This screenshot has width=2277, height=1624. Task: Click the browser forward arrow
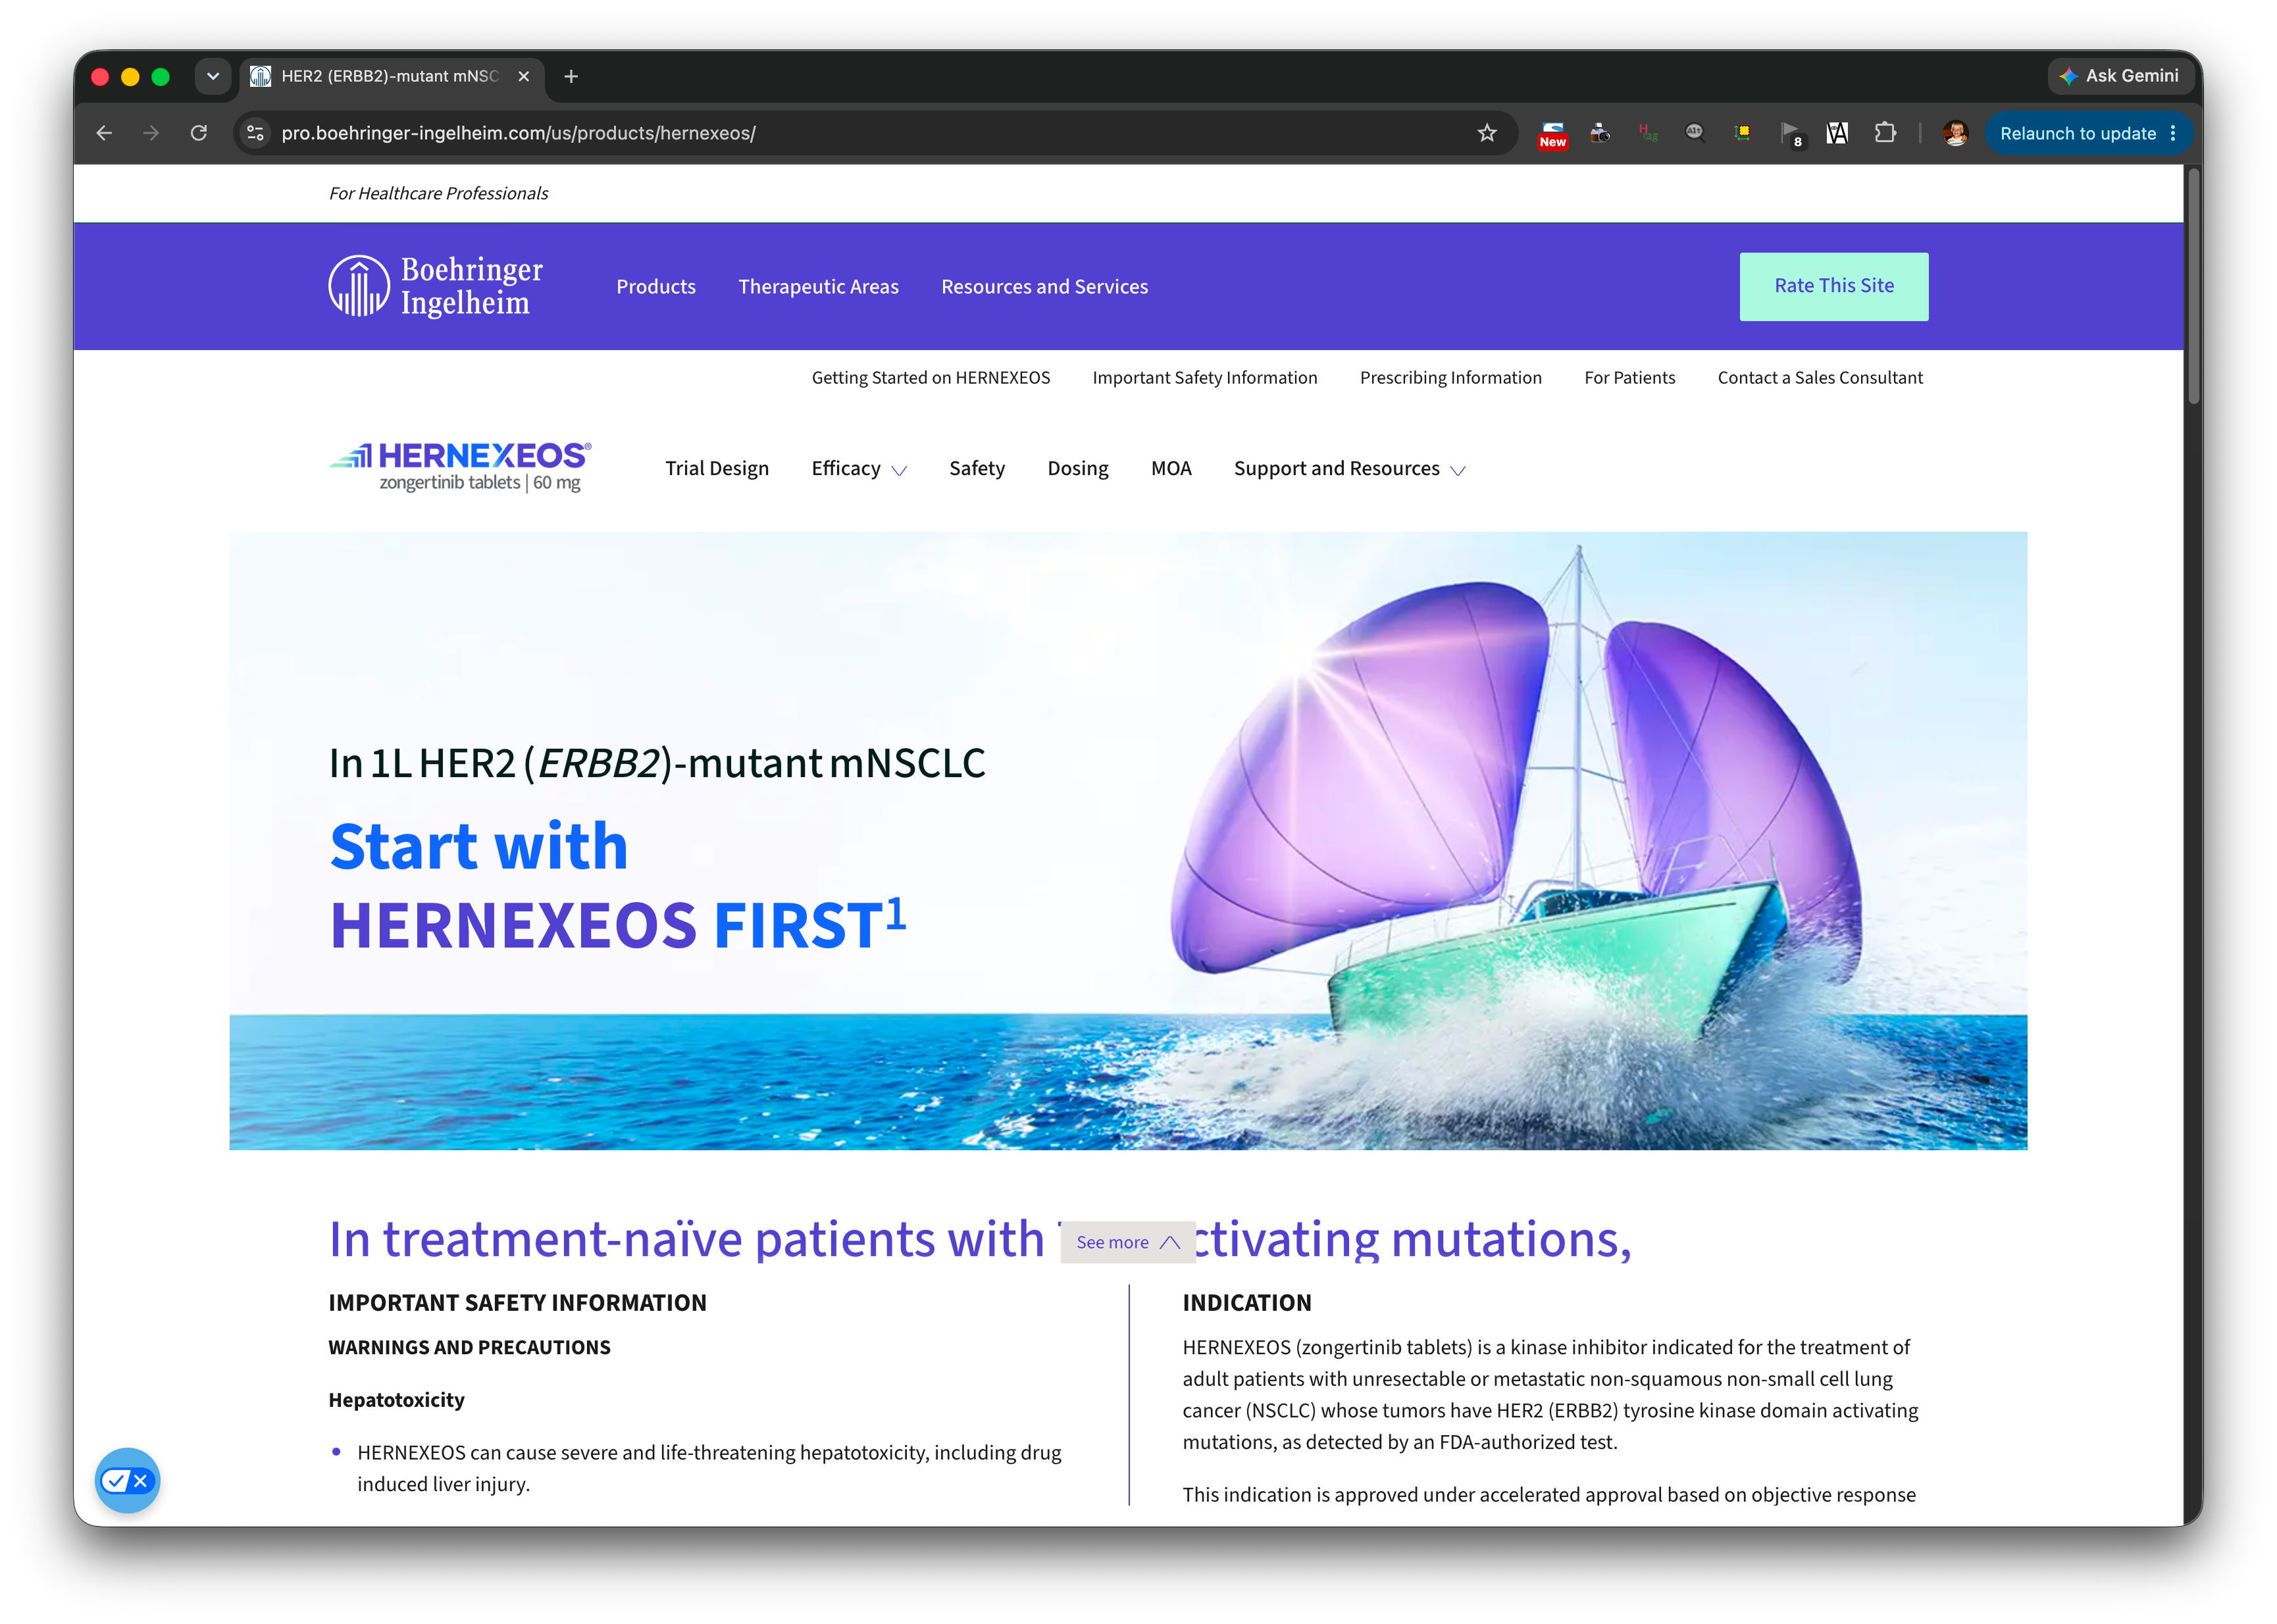coord(151,133)
